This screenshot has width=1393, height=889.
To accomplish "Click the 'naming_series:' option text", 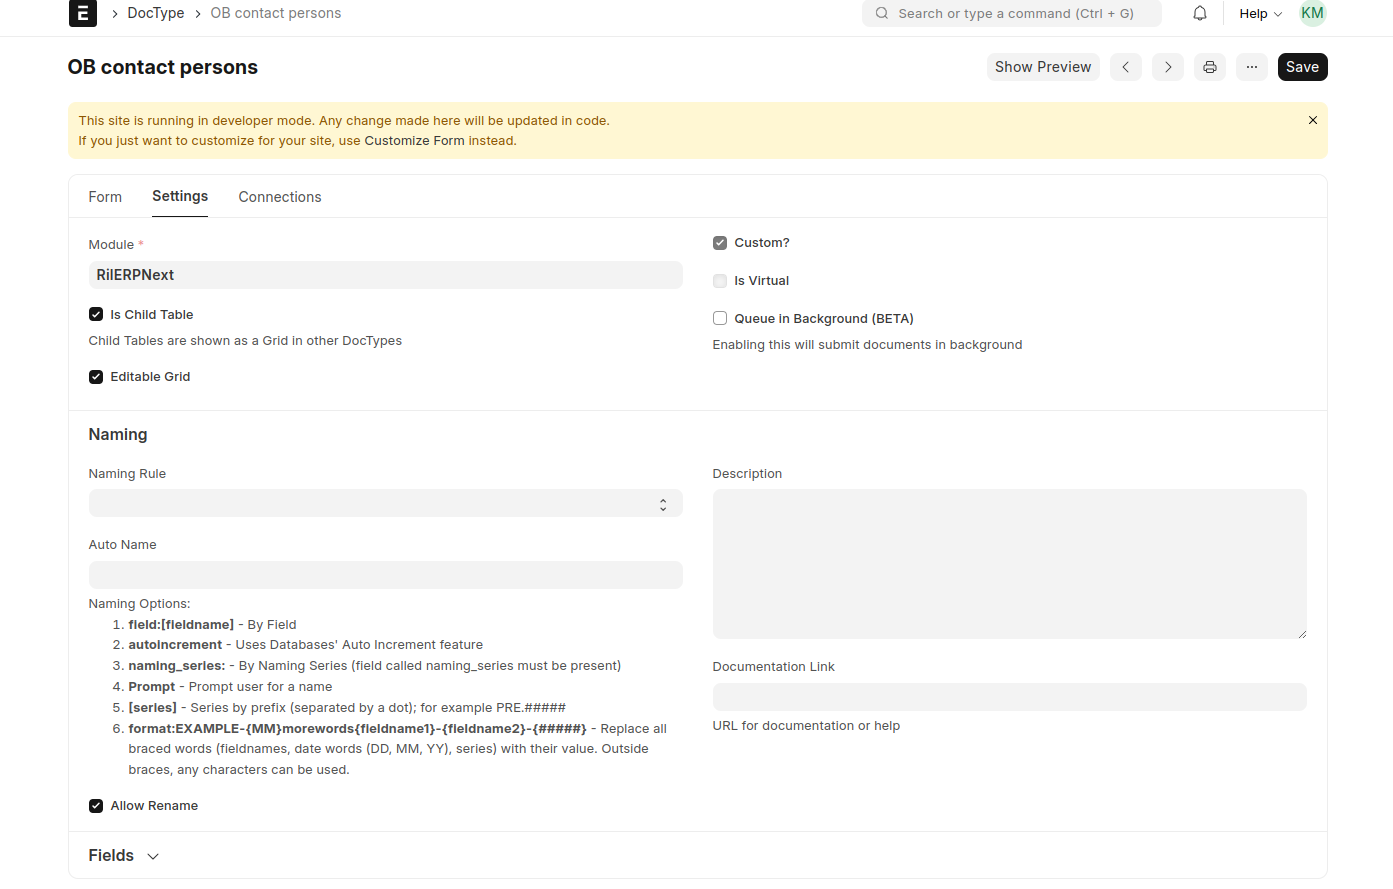I will pyautogui.click(x=177, y=666).
